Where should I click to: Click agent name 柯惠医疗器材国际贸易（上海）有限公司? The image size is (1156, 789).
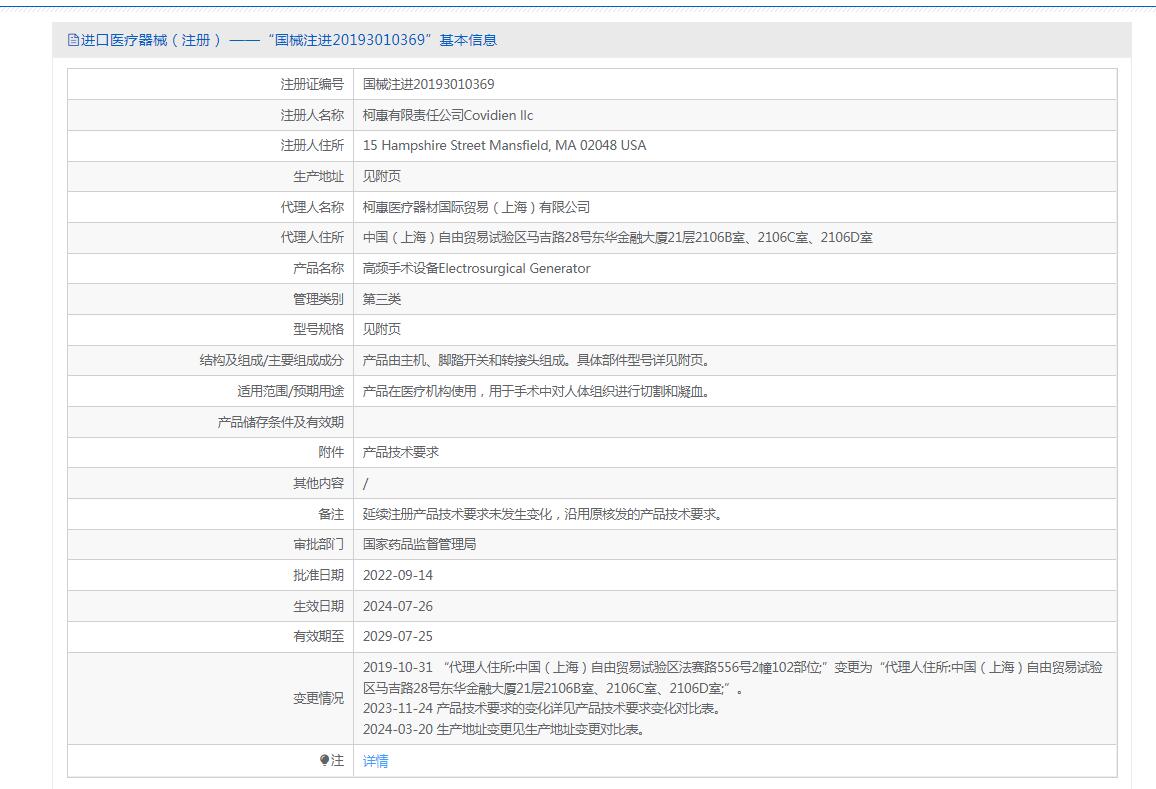[x=476, y=207]
